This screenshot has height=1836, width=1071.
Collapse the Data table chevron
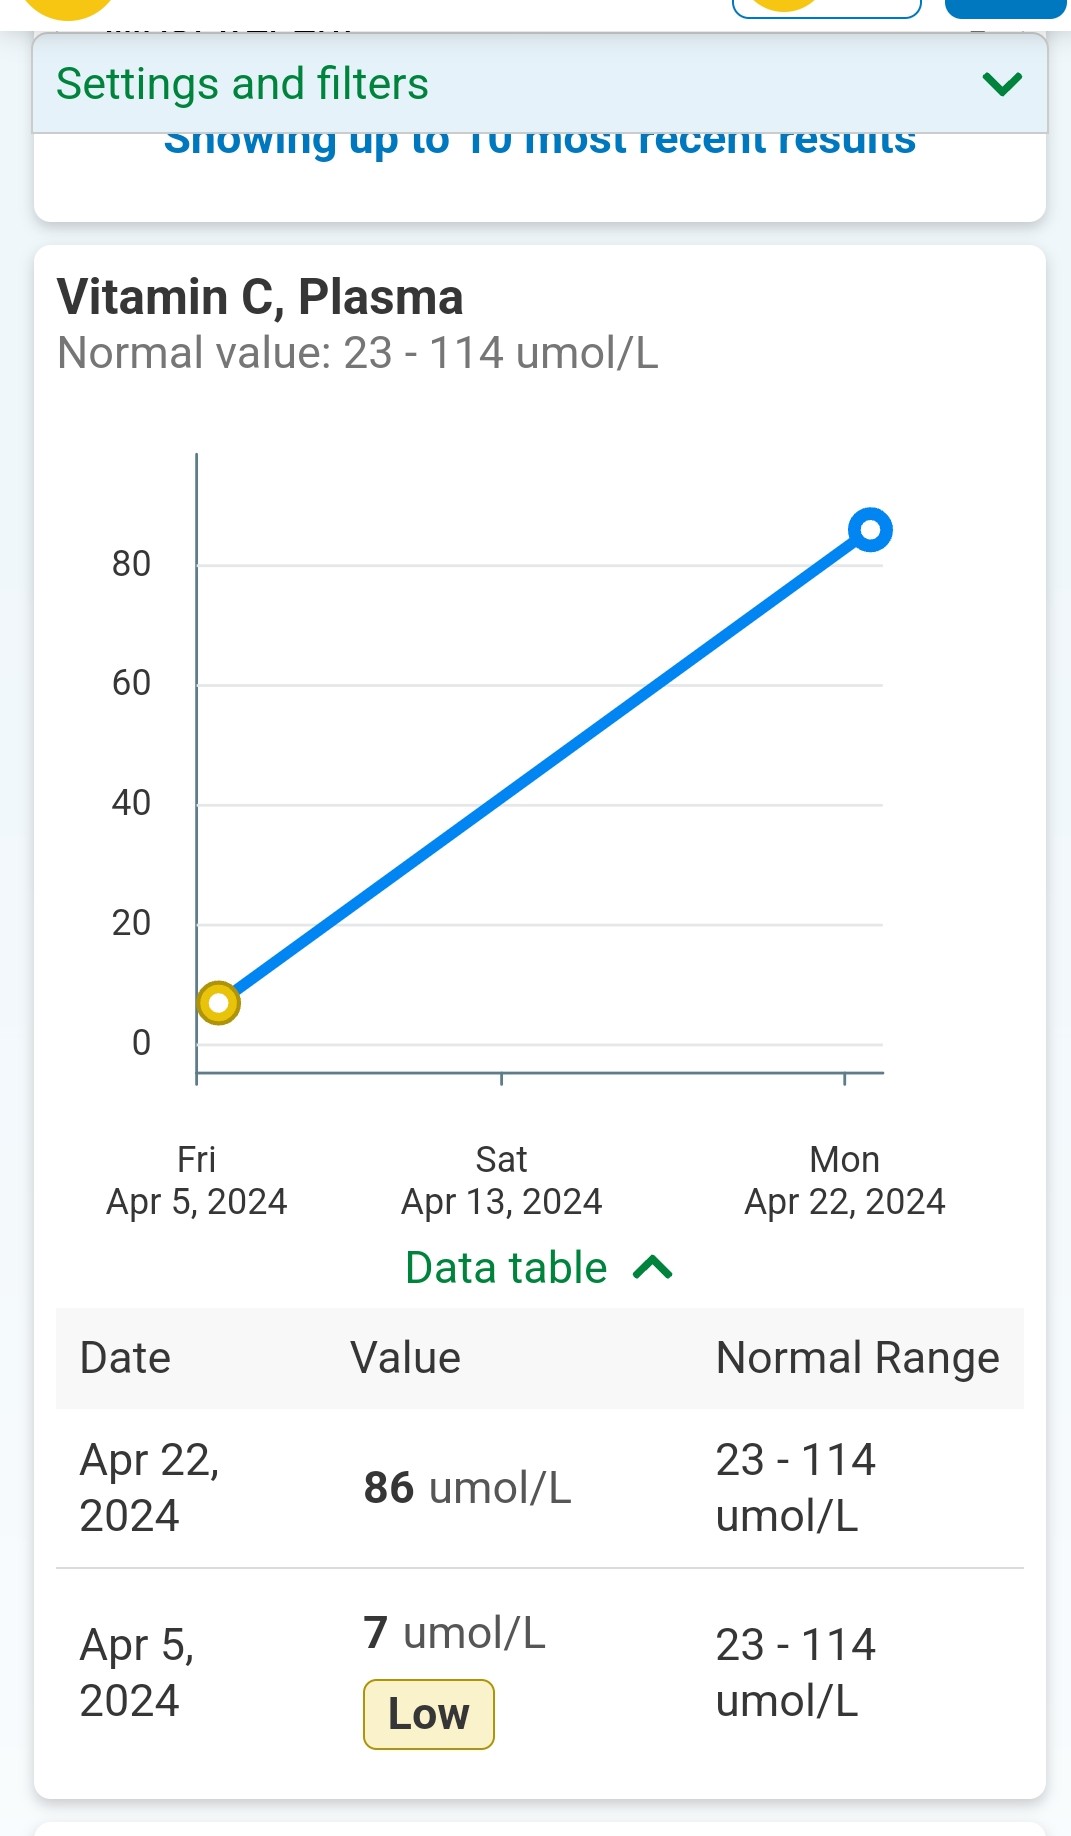(x=653, y=1268)
